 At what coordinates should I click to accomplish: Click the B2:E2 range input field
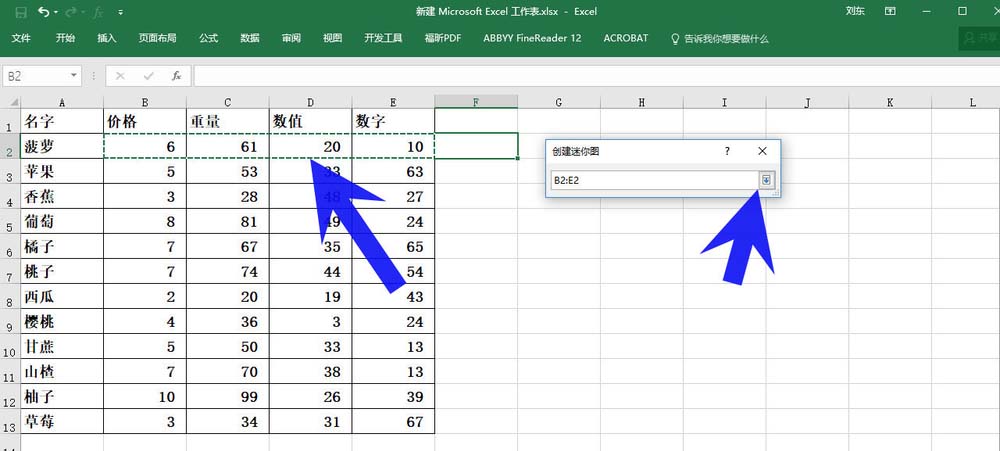point(654,181)
